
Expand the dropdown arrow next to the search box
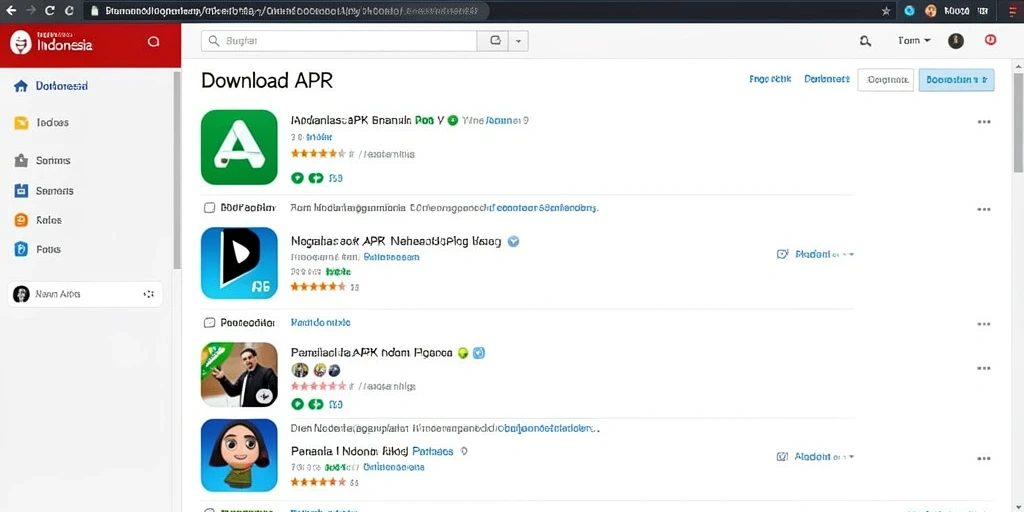(519, 40)
